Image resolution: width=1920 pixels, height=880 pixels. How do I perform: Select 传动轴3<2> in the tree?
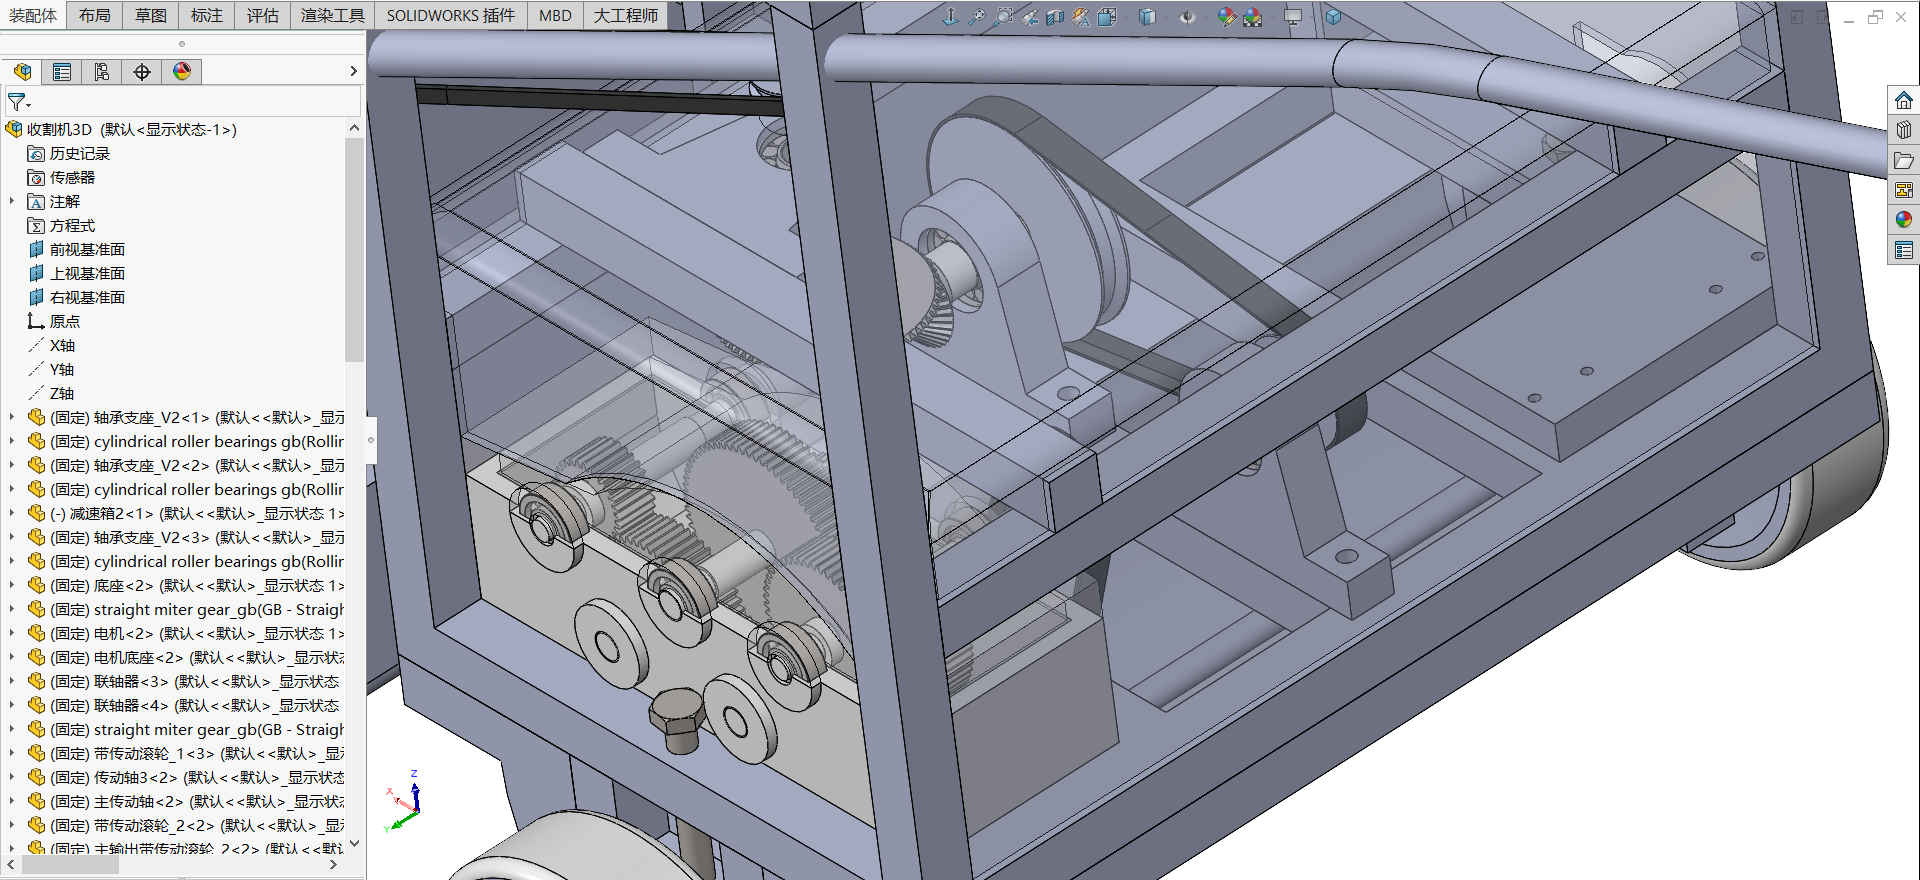click(x=186, y=777)
